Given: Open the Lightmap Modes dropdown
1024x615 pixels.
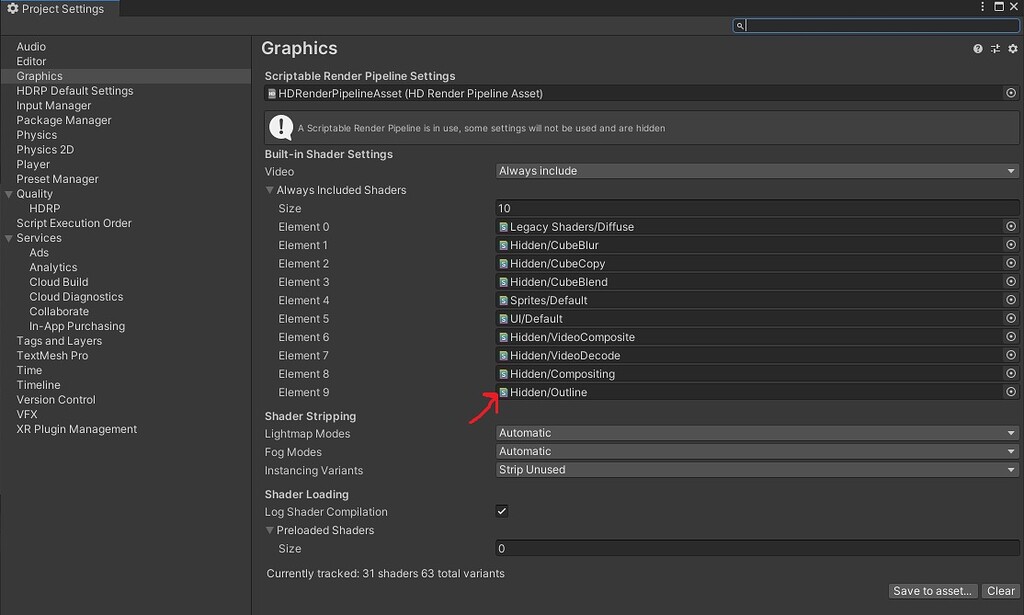Looking at the screenshot, I should 757,433.
